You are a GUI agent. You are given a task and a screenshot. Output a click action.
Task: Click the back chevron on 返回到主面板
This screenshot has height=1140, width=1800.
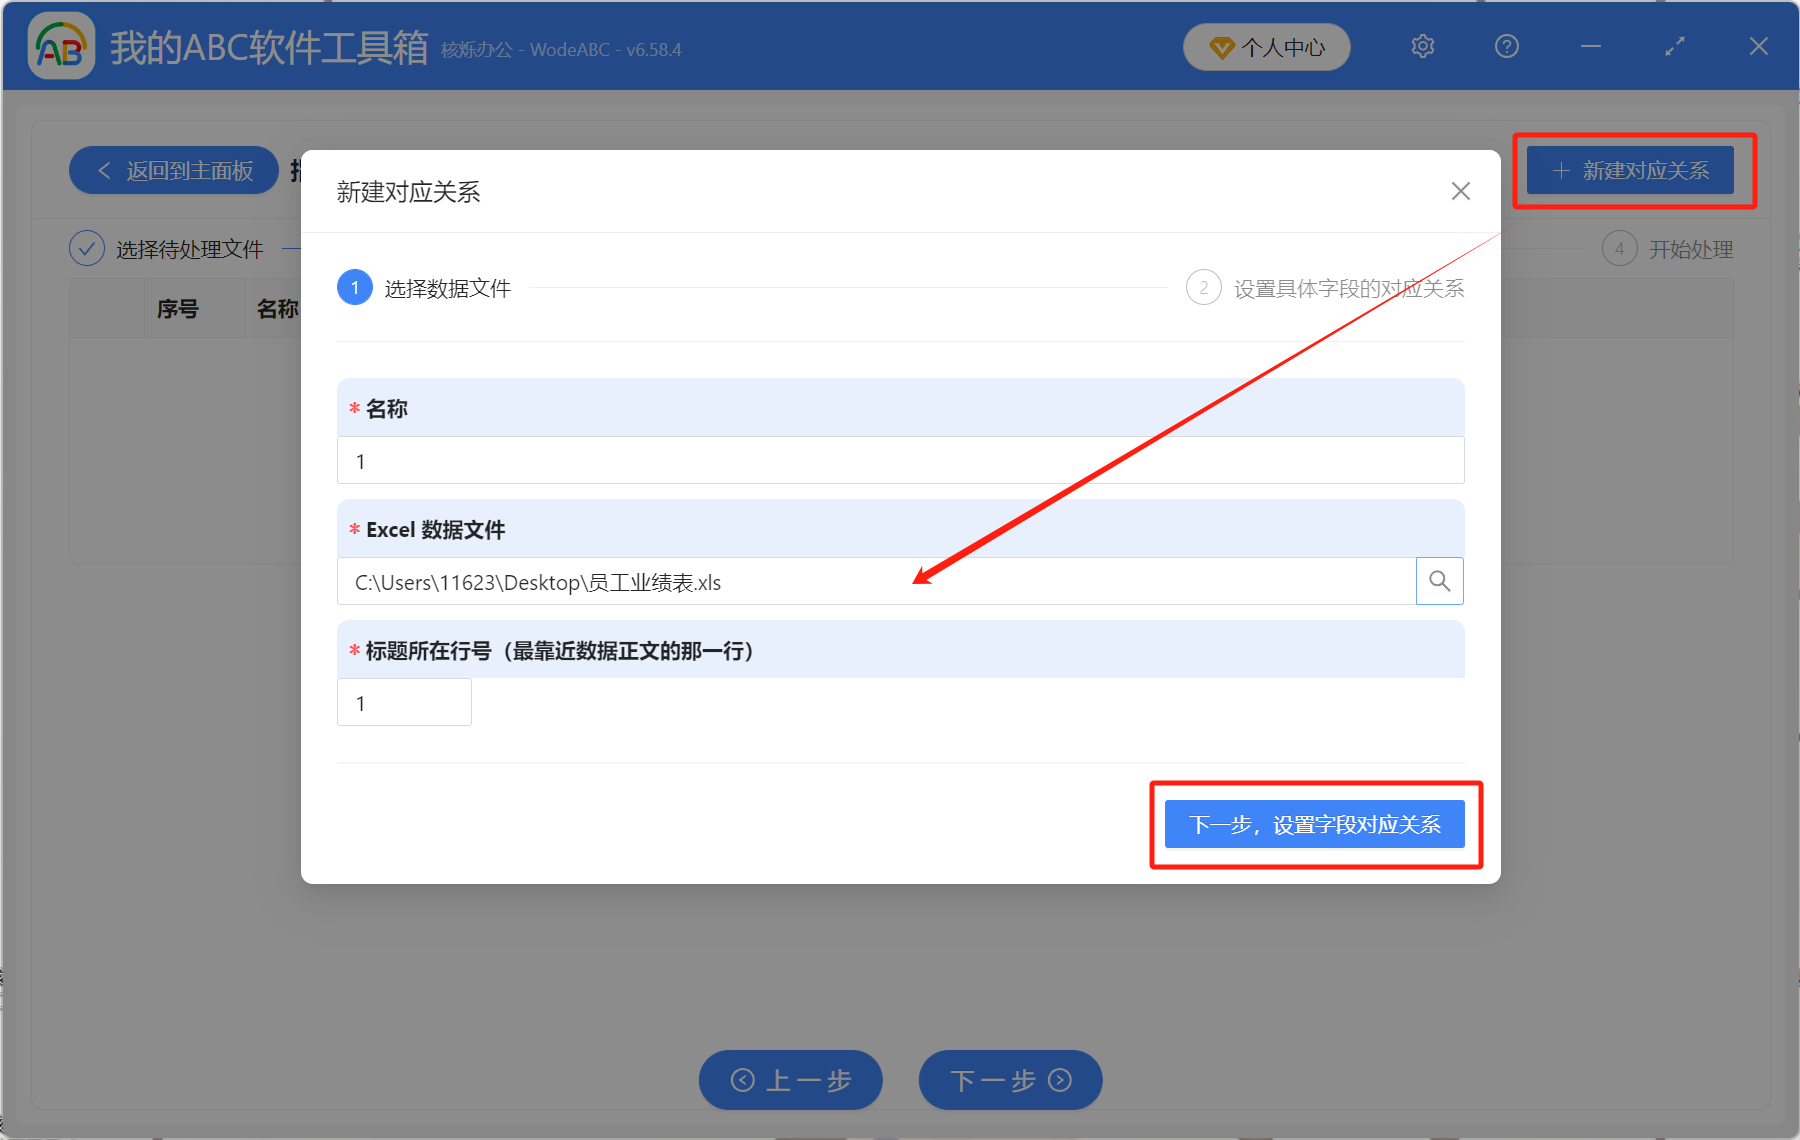104,170
